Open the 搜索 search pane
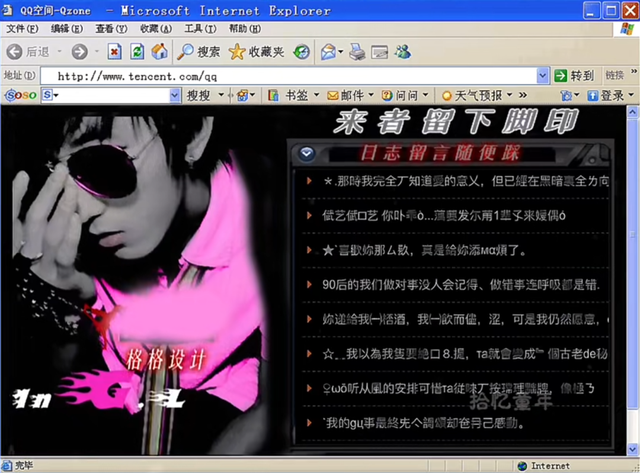 (199, 52)
